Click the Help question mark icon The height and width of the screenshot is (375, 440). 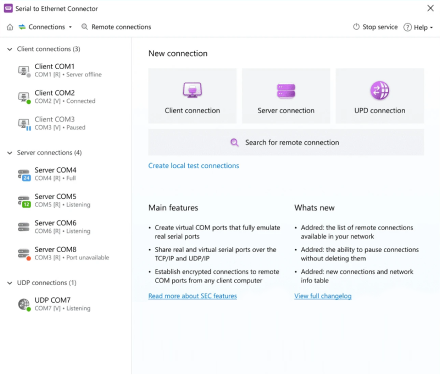coord(407,27)
